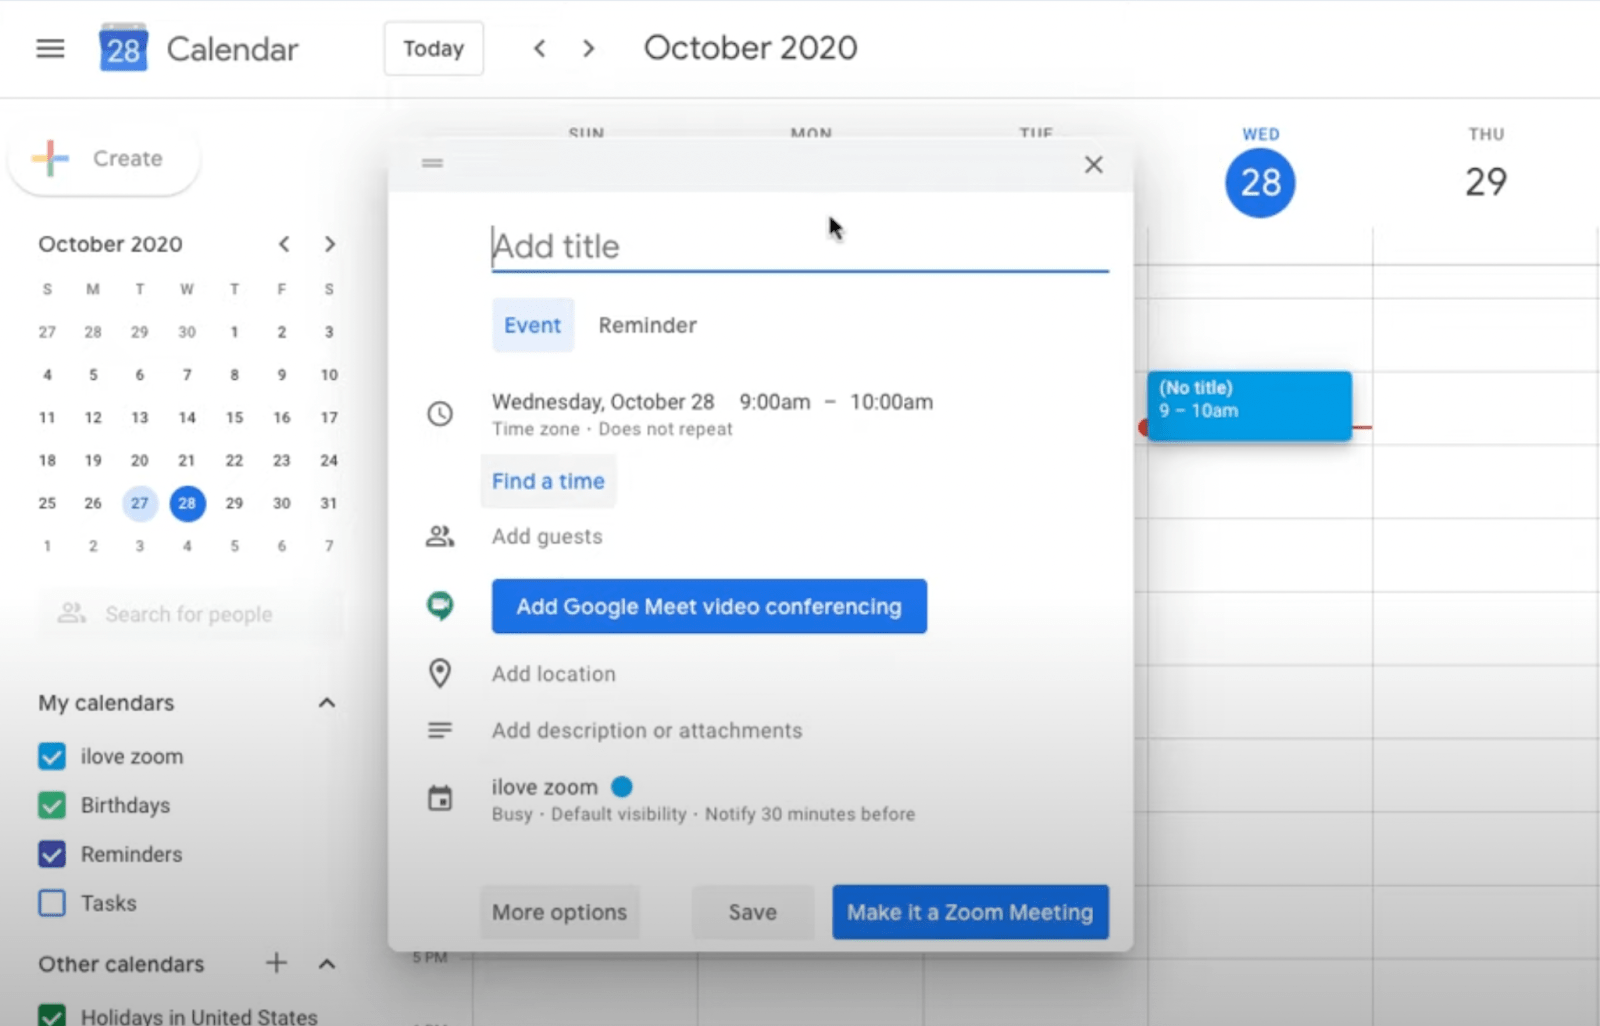This screenshot has width=1600, height=1026.
Task: Click the location pin icon
Action: pos(440,673)
